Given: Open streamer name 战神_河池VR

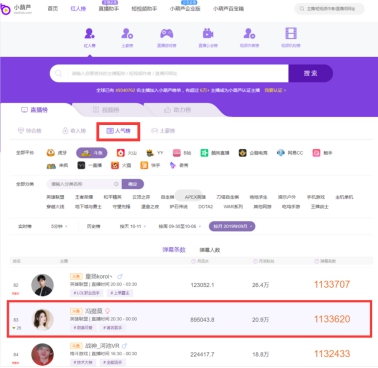Looking at the screenshot, I should coord(102,346).
